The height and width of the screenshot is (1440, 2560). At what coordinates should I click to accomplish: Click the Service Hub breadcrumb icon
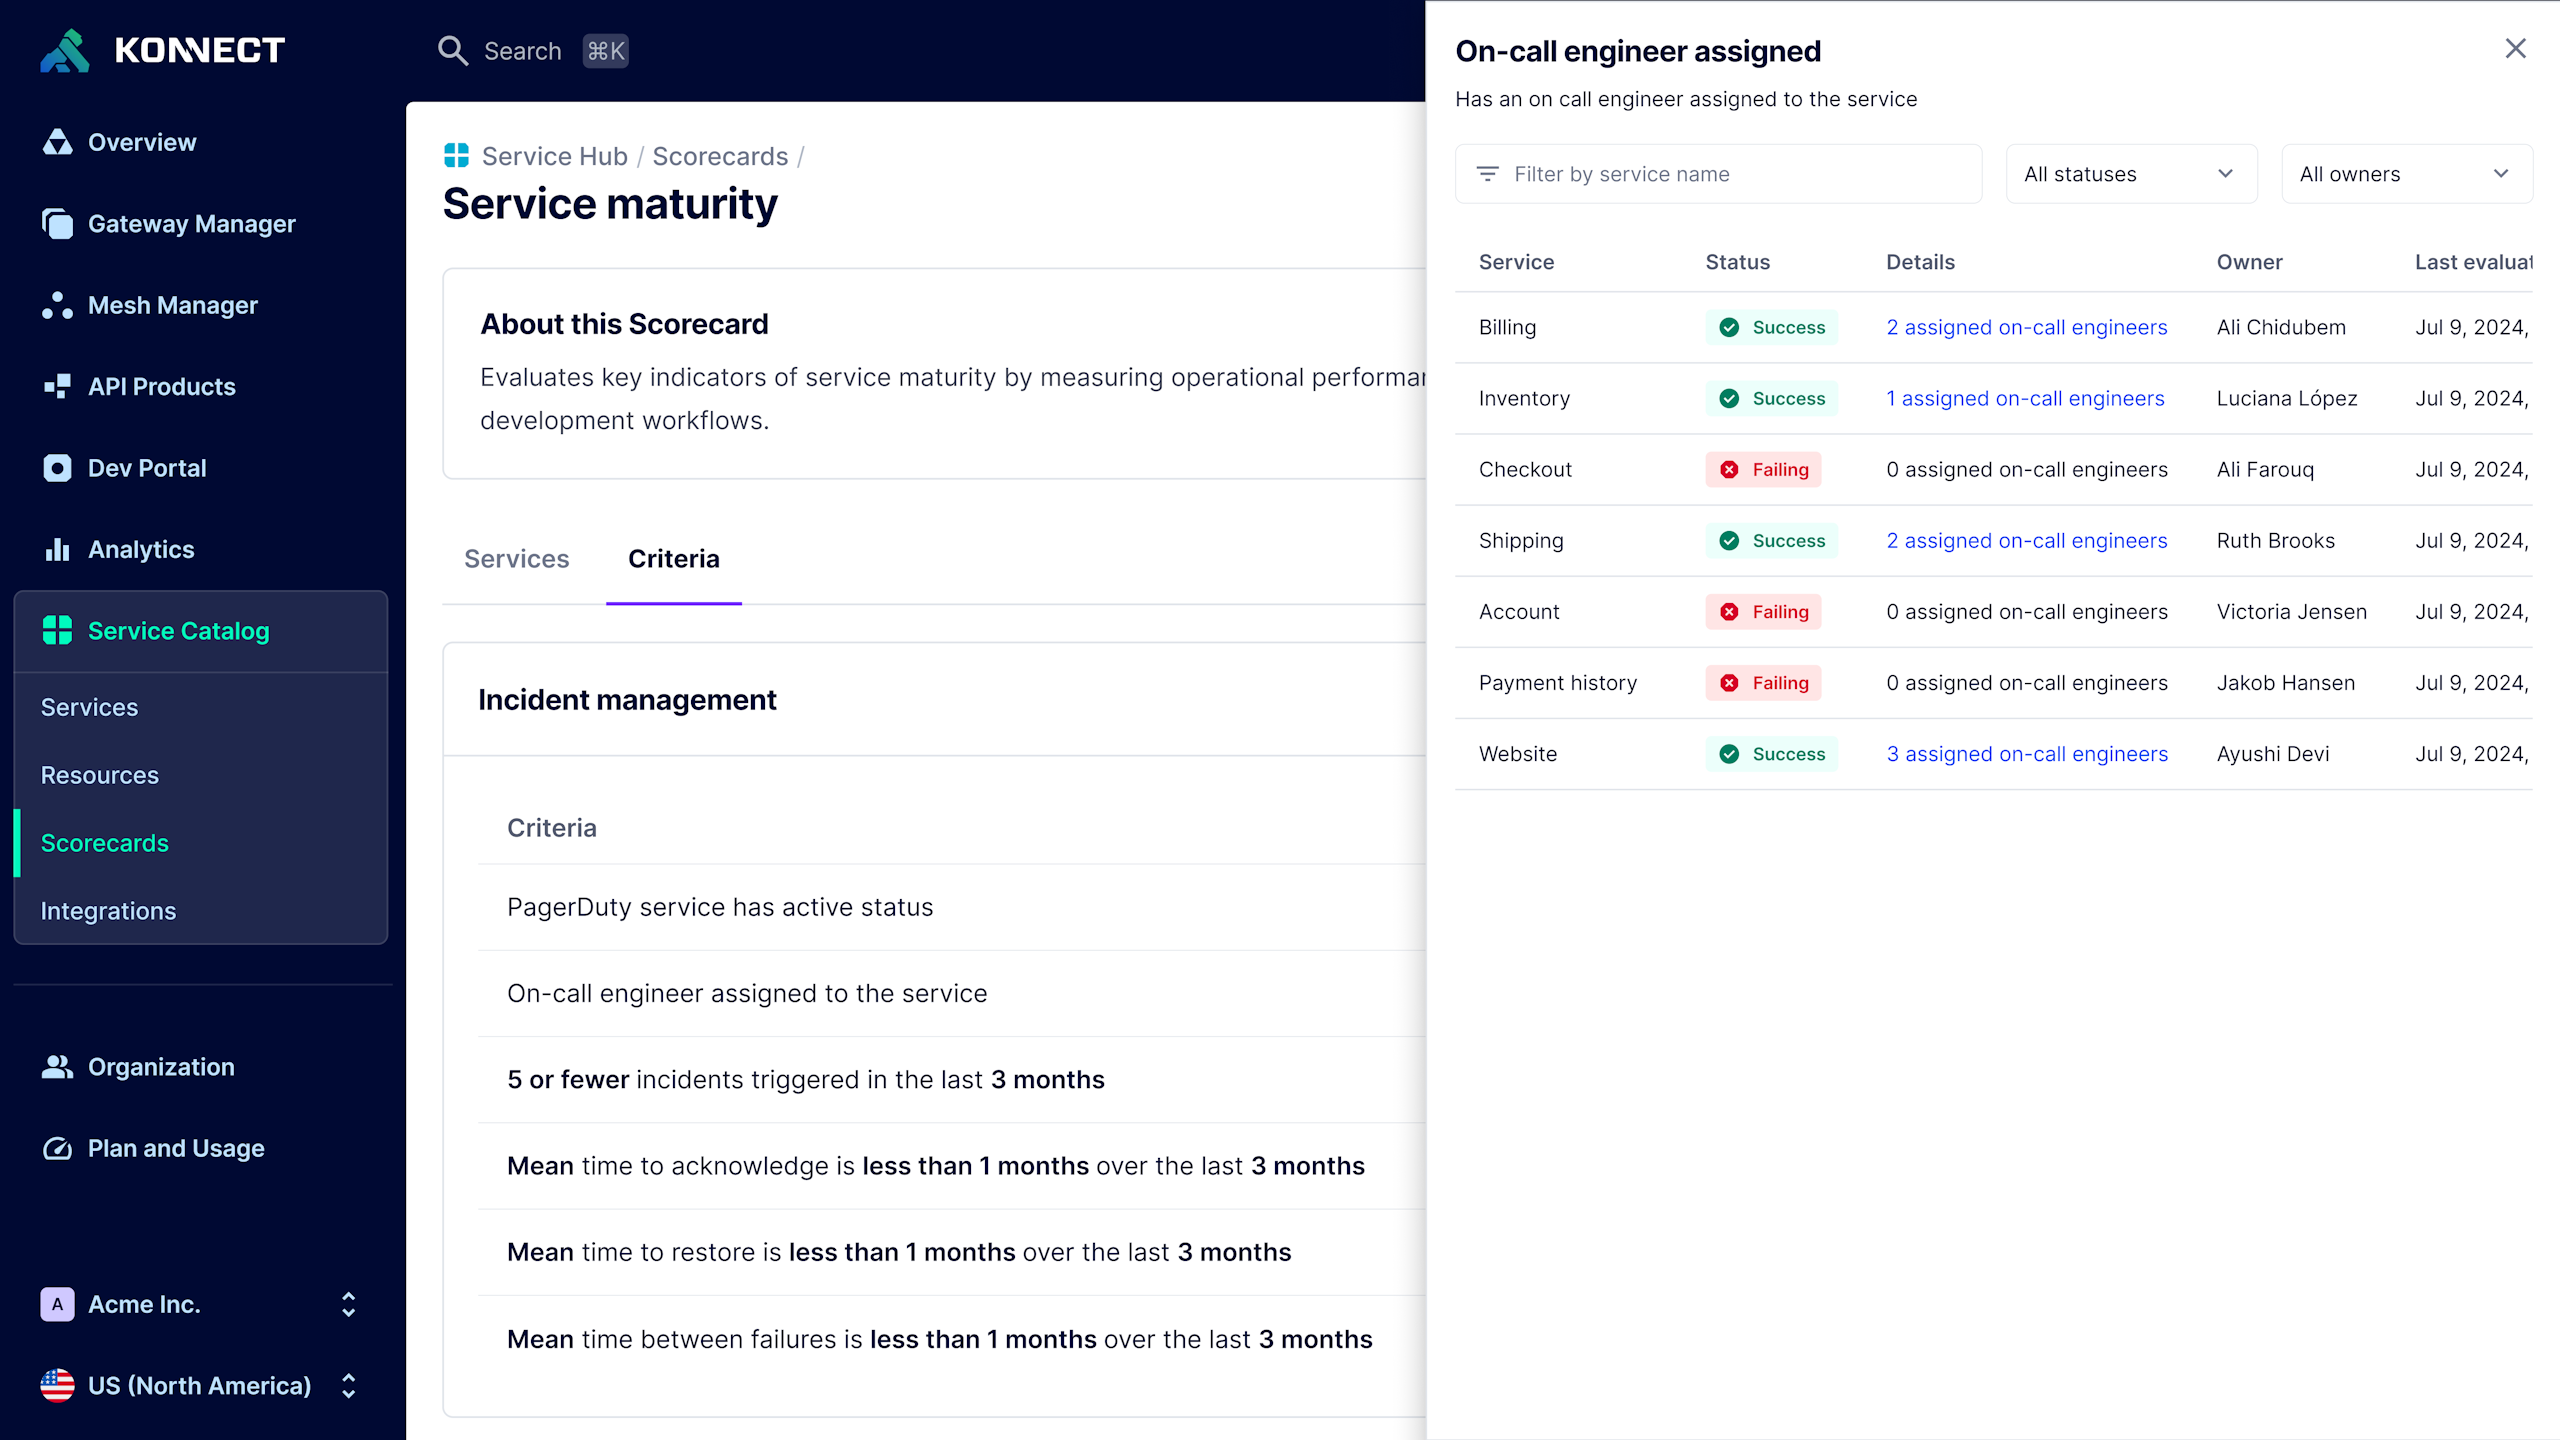pyautogui.click(x=456, y=155)
